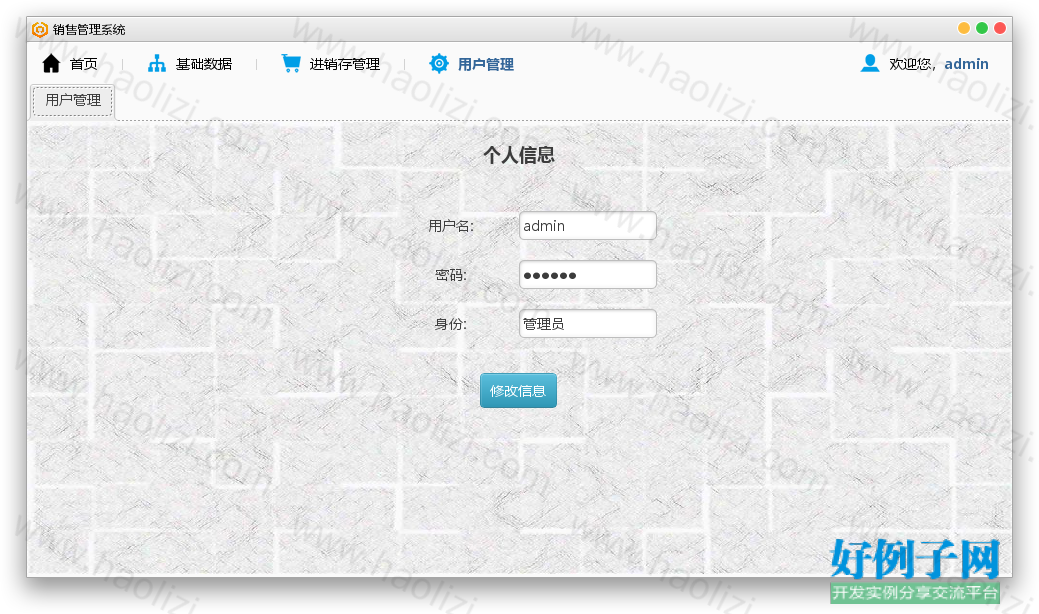Click the 密码: label
Viewport: 1039px width, 614px height.
[x=451, y=275]
